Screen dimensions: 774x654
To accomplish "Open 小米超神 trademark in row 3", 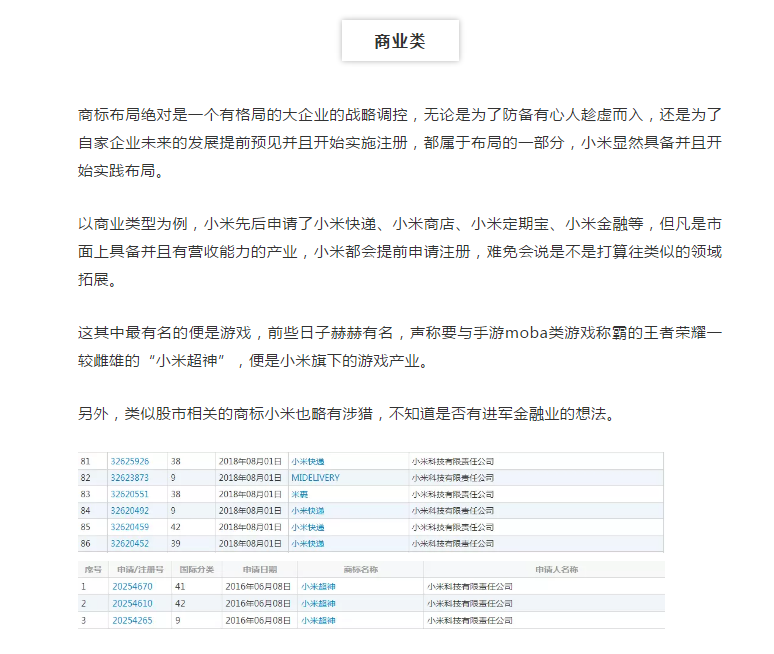I will coord(318,620).
